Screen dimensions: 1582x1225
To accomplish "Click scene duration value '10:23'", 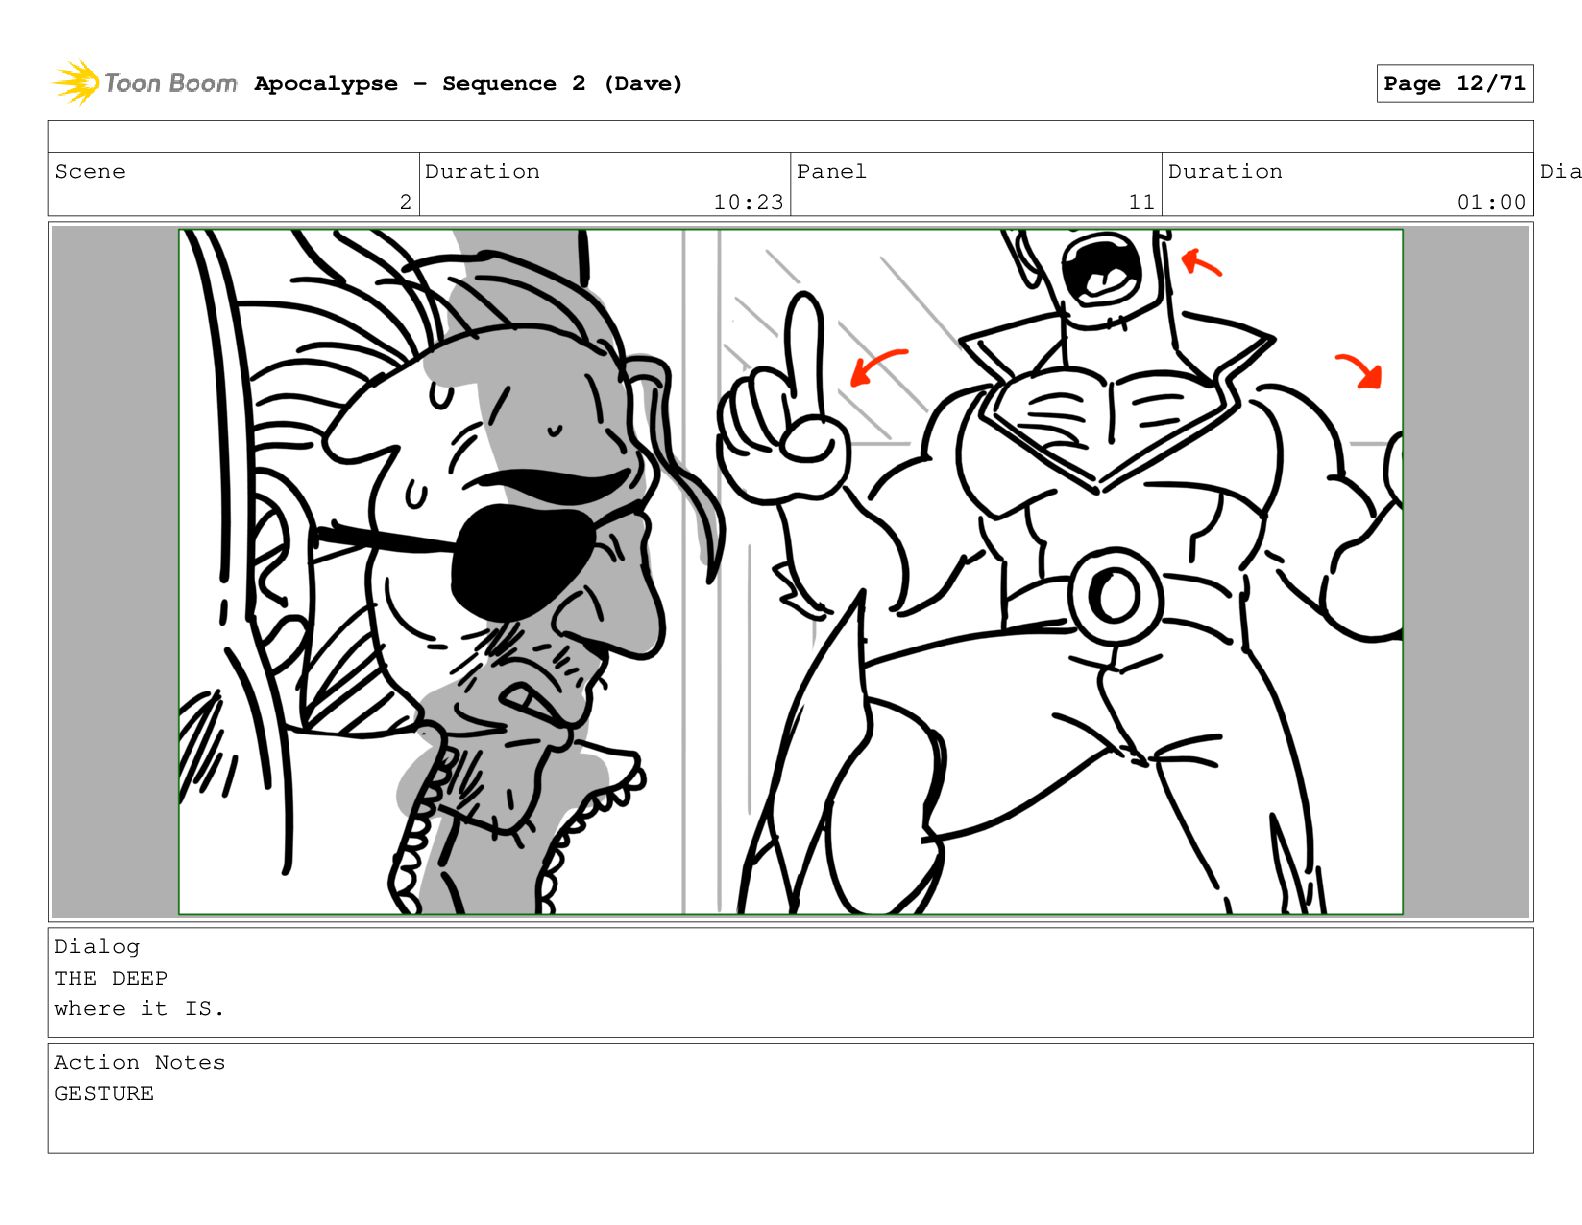I will tap(748, 202).
